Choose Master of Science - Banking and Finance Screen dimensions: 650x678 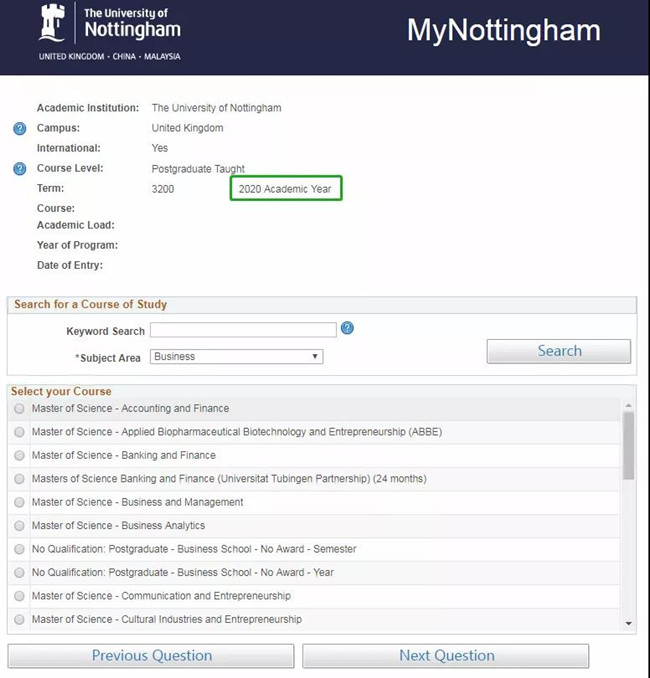[x=19, y=455]
